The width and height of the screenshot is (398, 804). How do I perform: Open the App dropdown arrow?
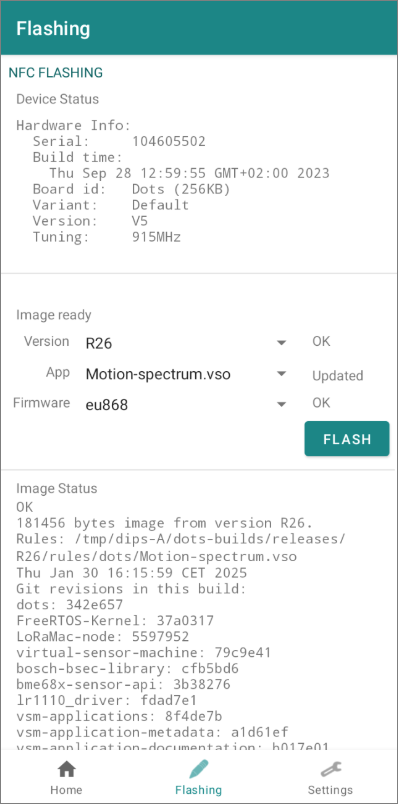coord(281,374)
